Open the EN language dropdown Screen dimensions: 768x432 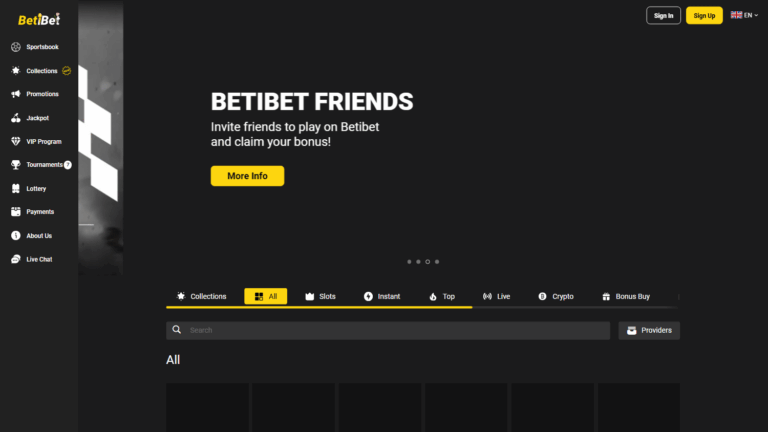click(744, 15)
